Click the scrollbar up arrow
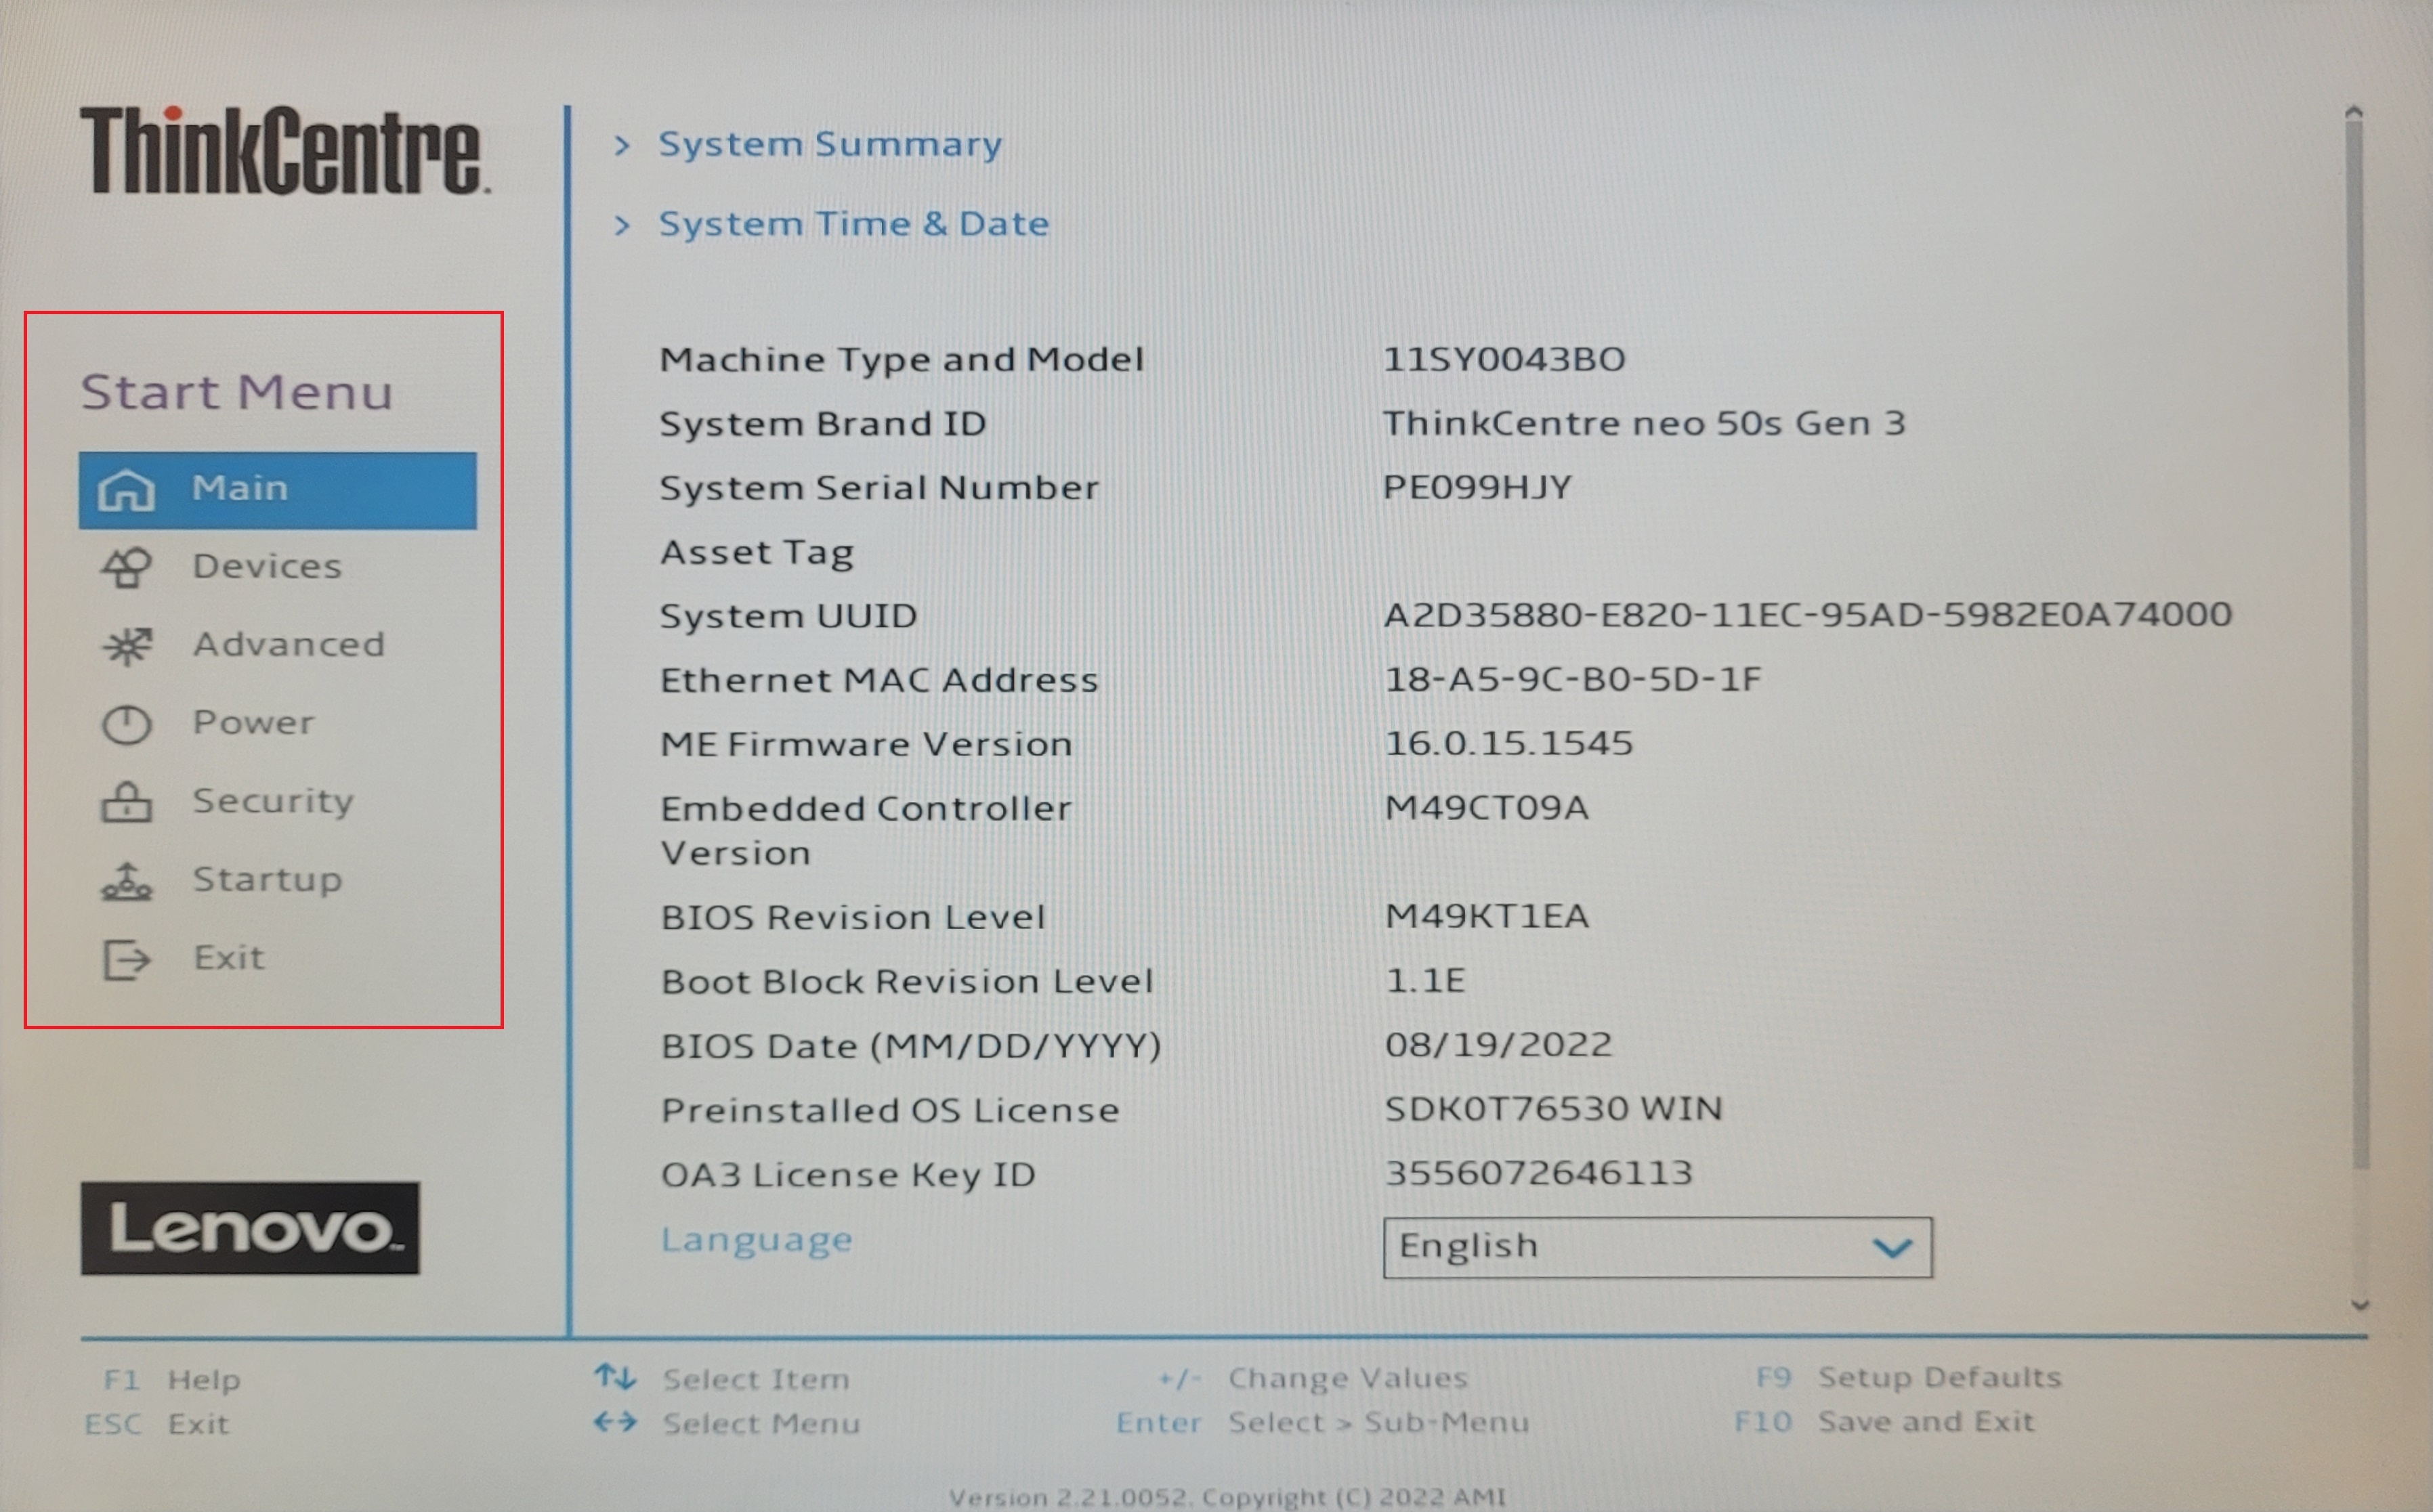 point(2353,112)
